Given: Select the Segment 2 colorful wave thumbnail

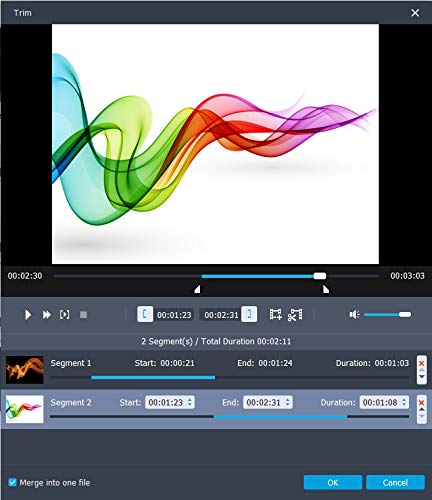Looking at the screenshot, I should click(25, 409).
